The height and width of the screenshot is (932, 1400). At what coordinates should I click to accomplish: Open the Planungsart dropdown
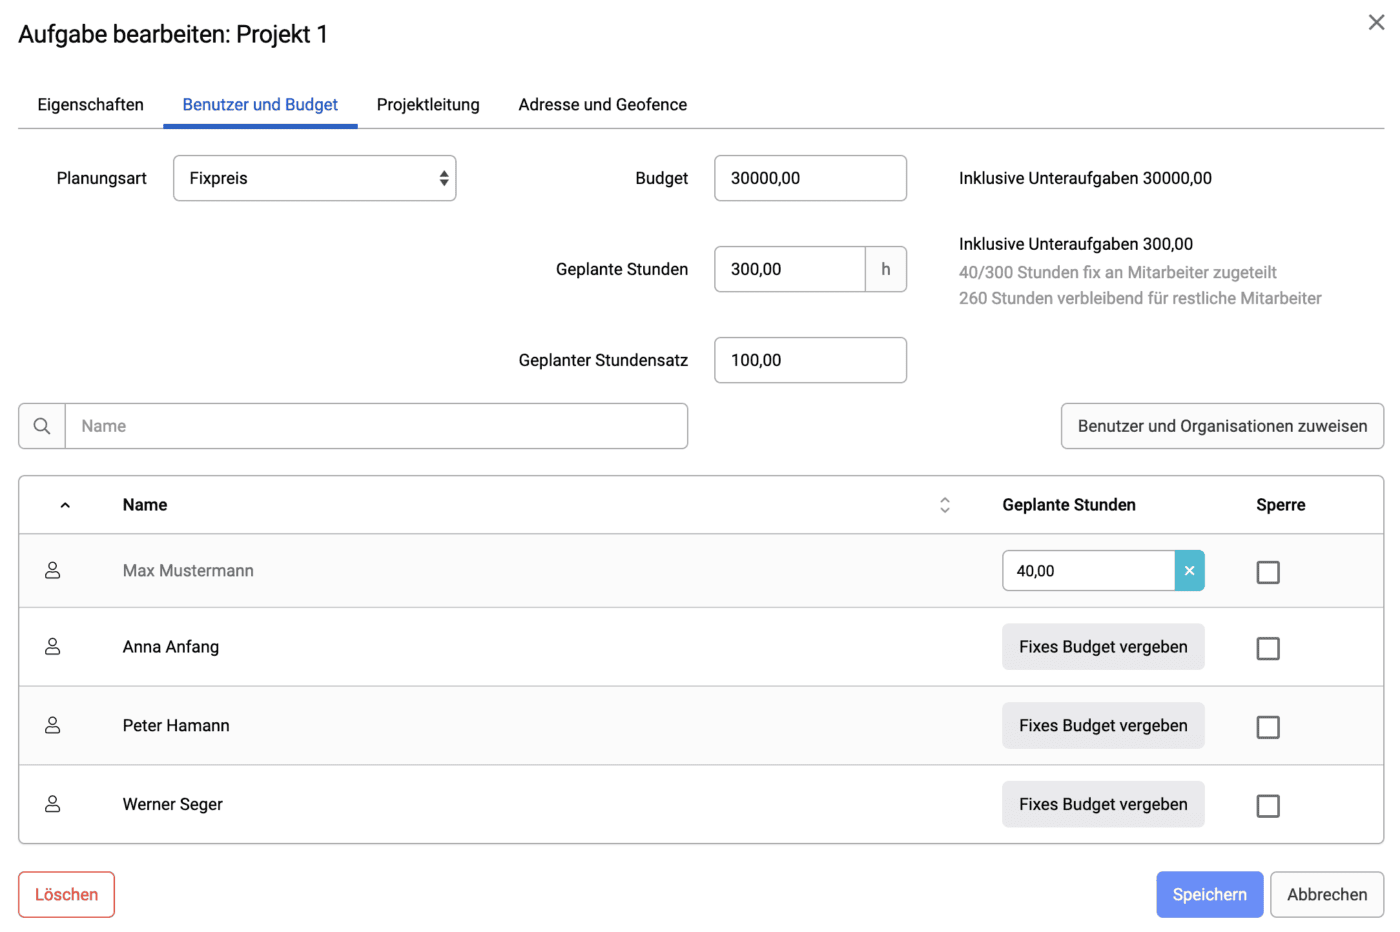click(315, 178)
